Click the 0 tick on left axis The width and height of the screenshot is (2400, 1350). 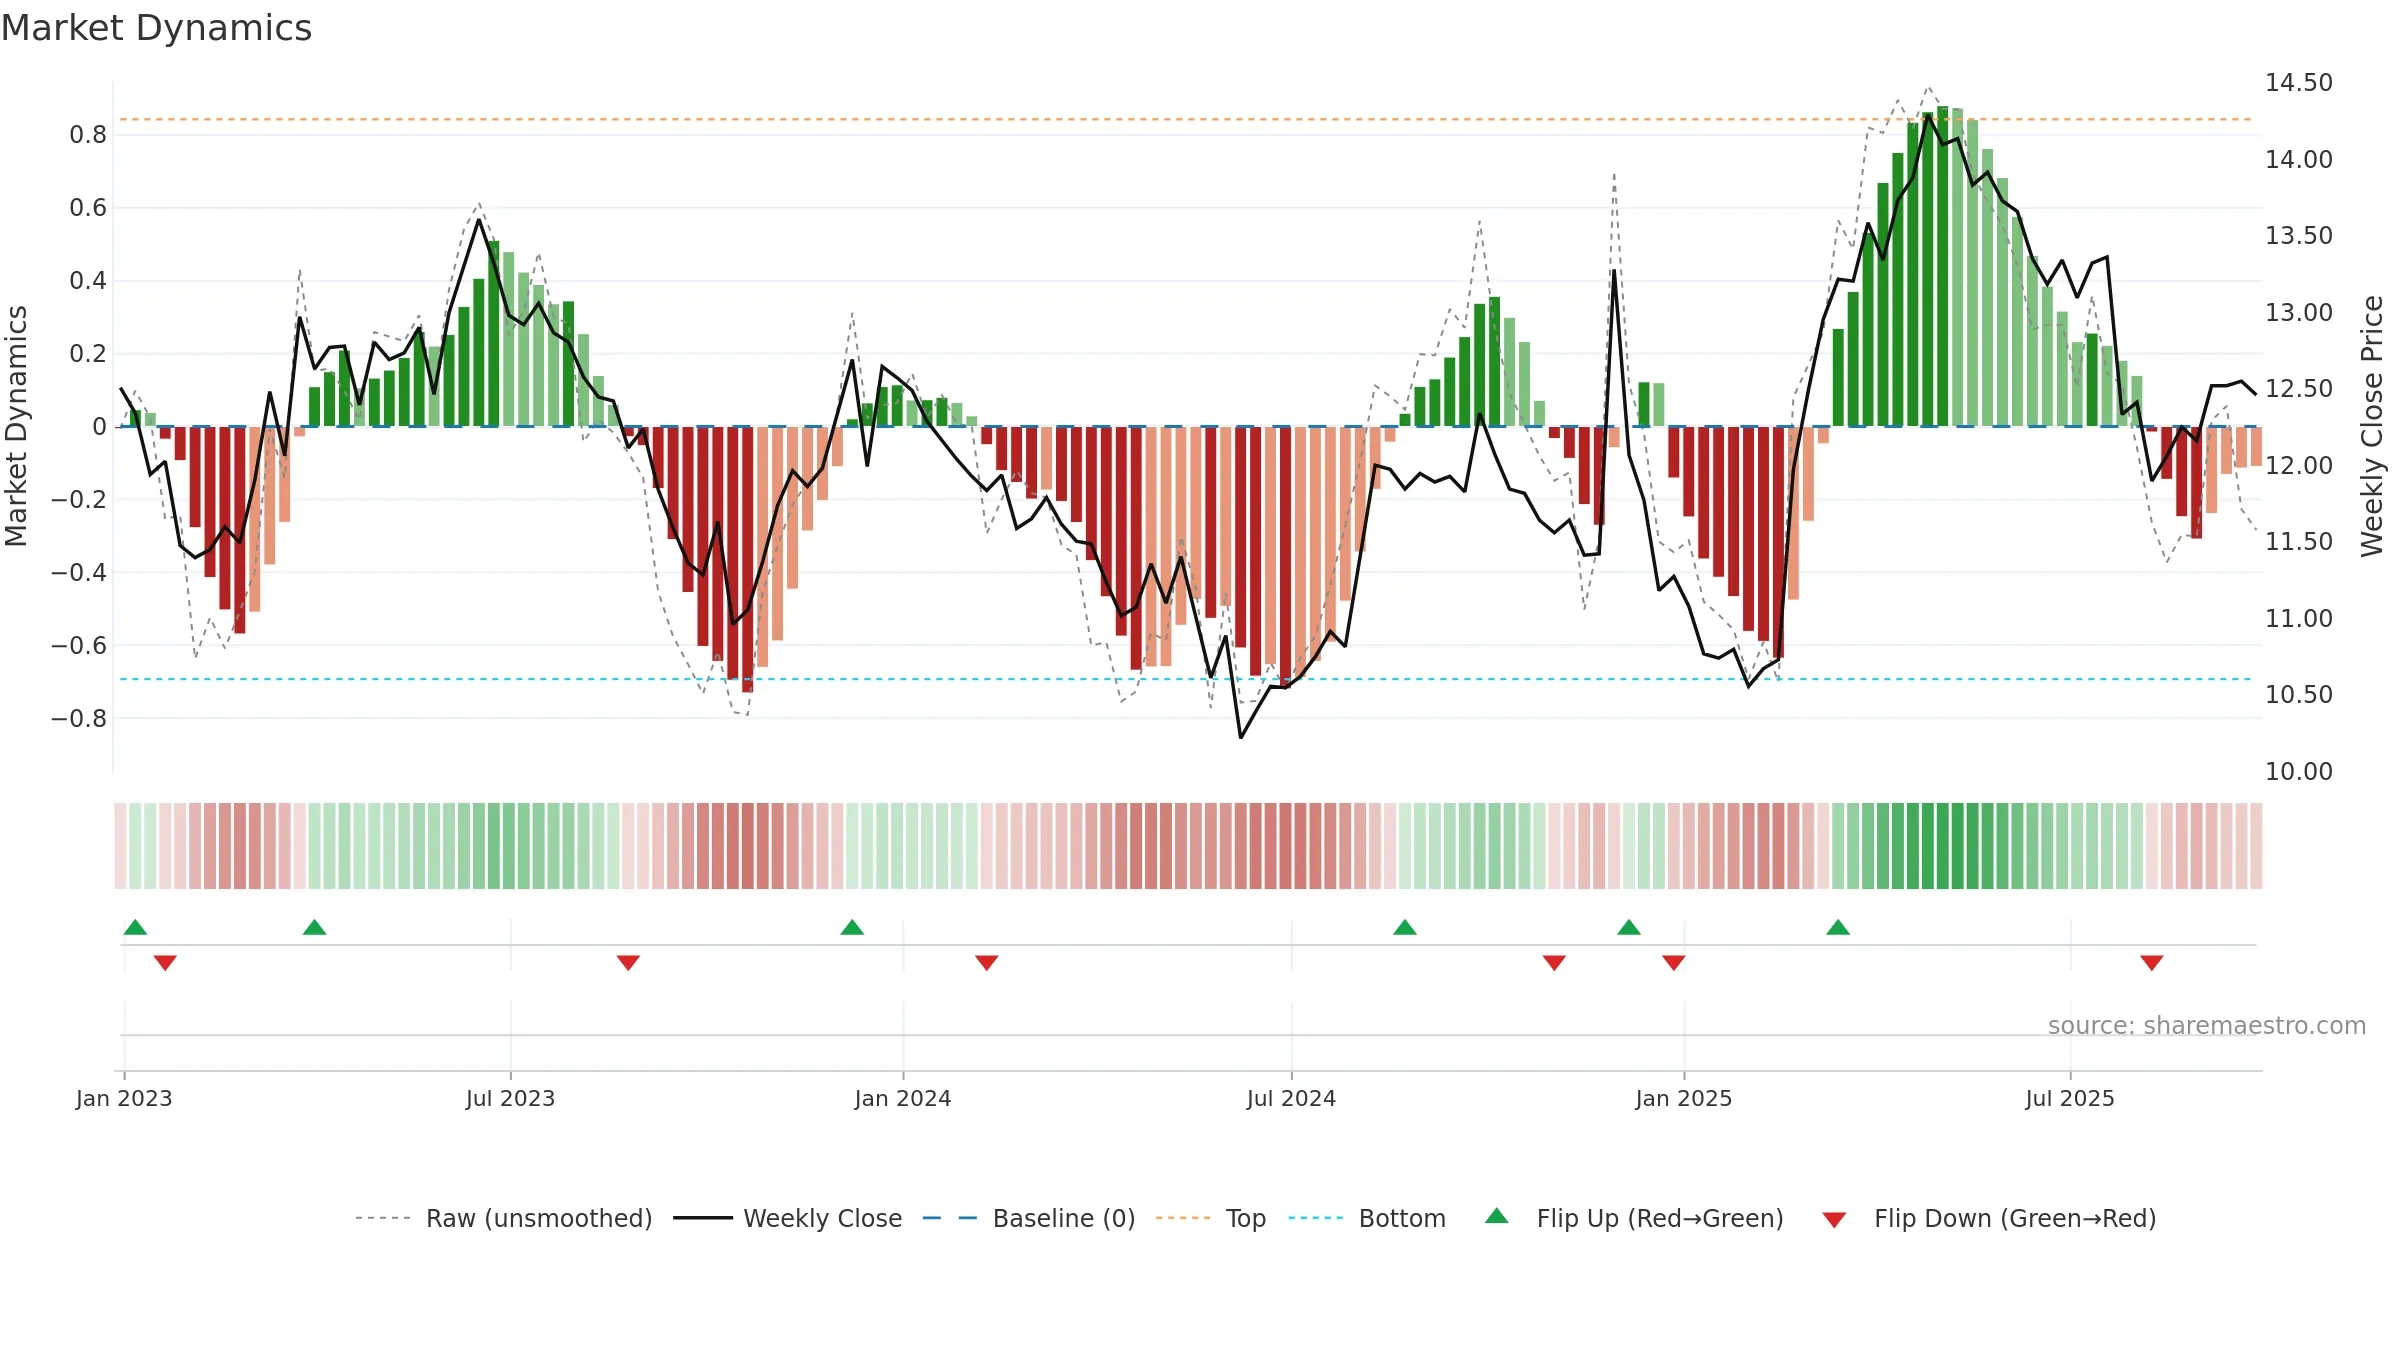99,427
